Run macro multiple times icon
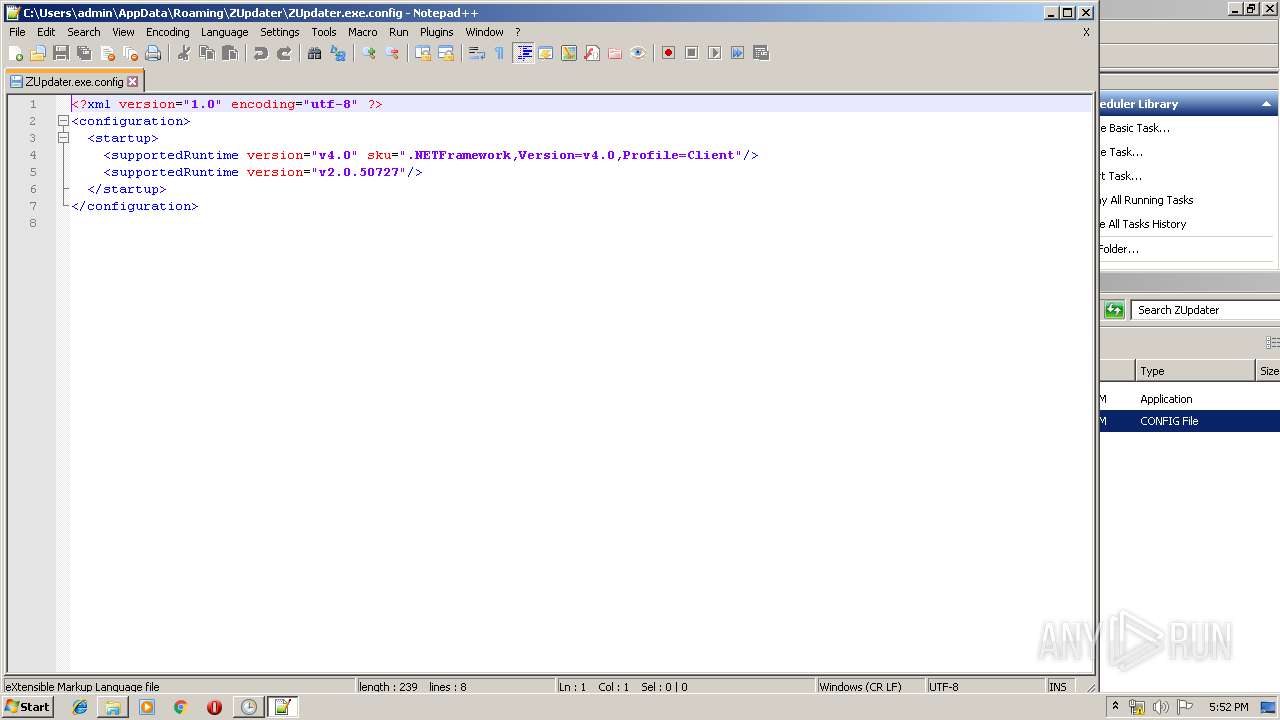The image size is (1280, 720). tap(738, 53)
